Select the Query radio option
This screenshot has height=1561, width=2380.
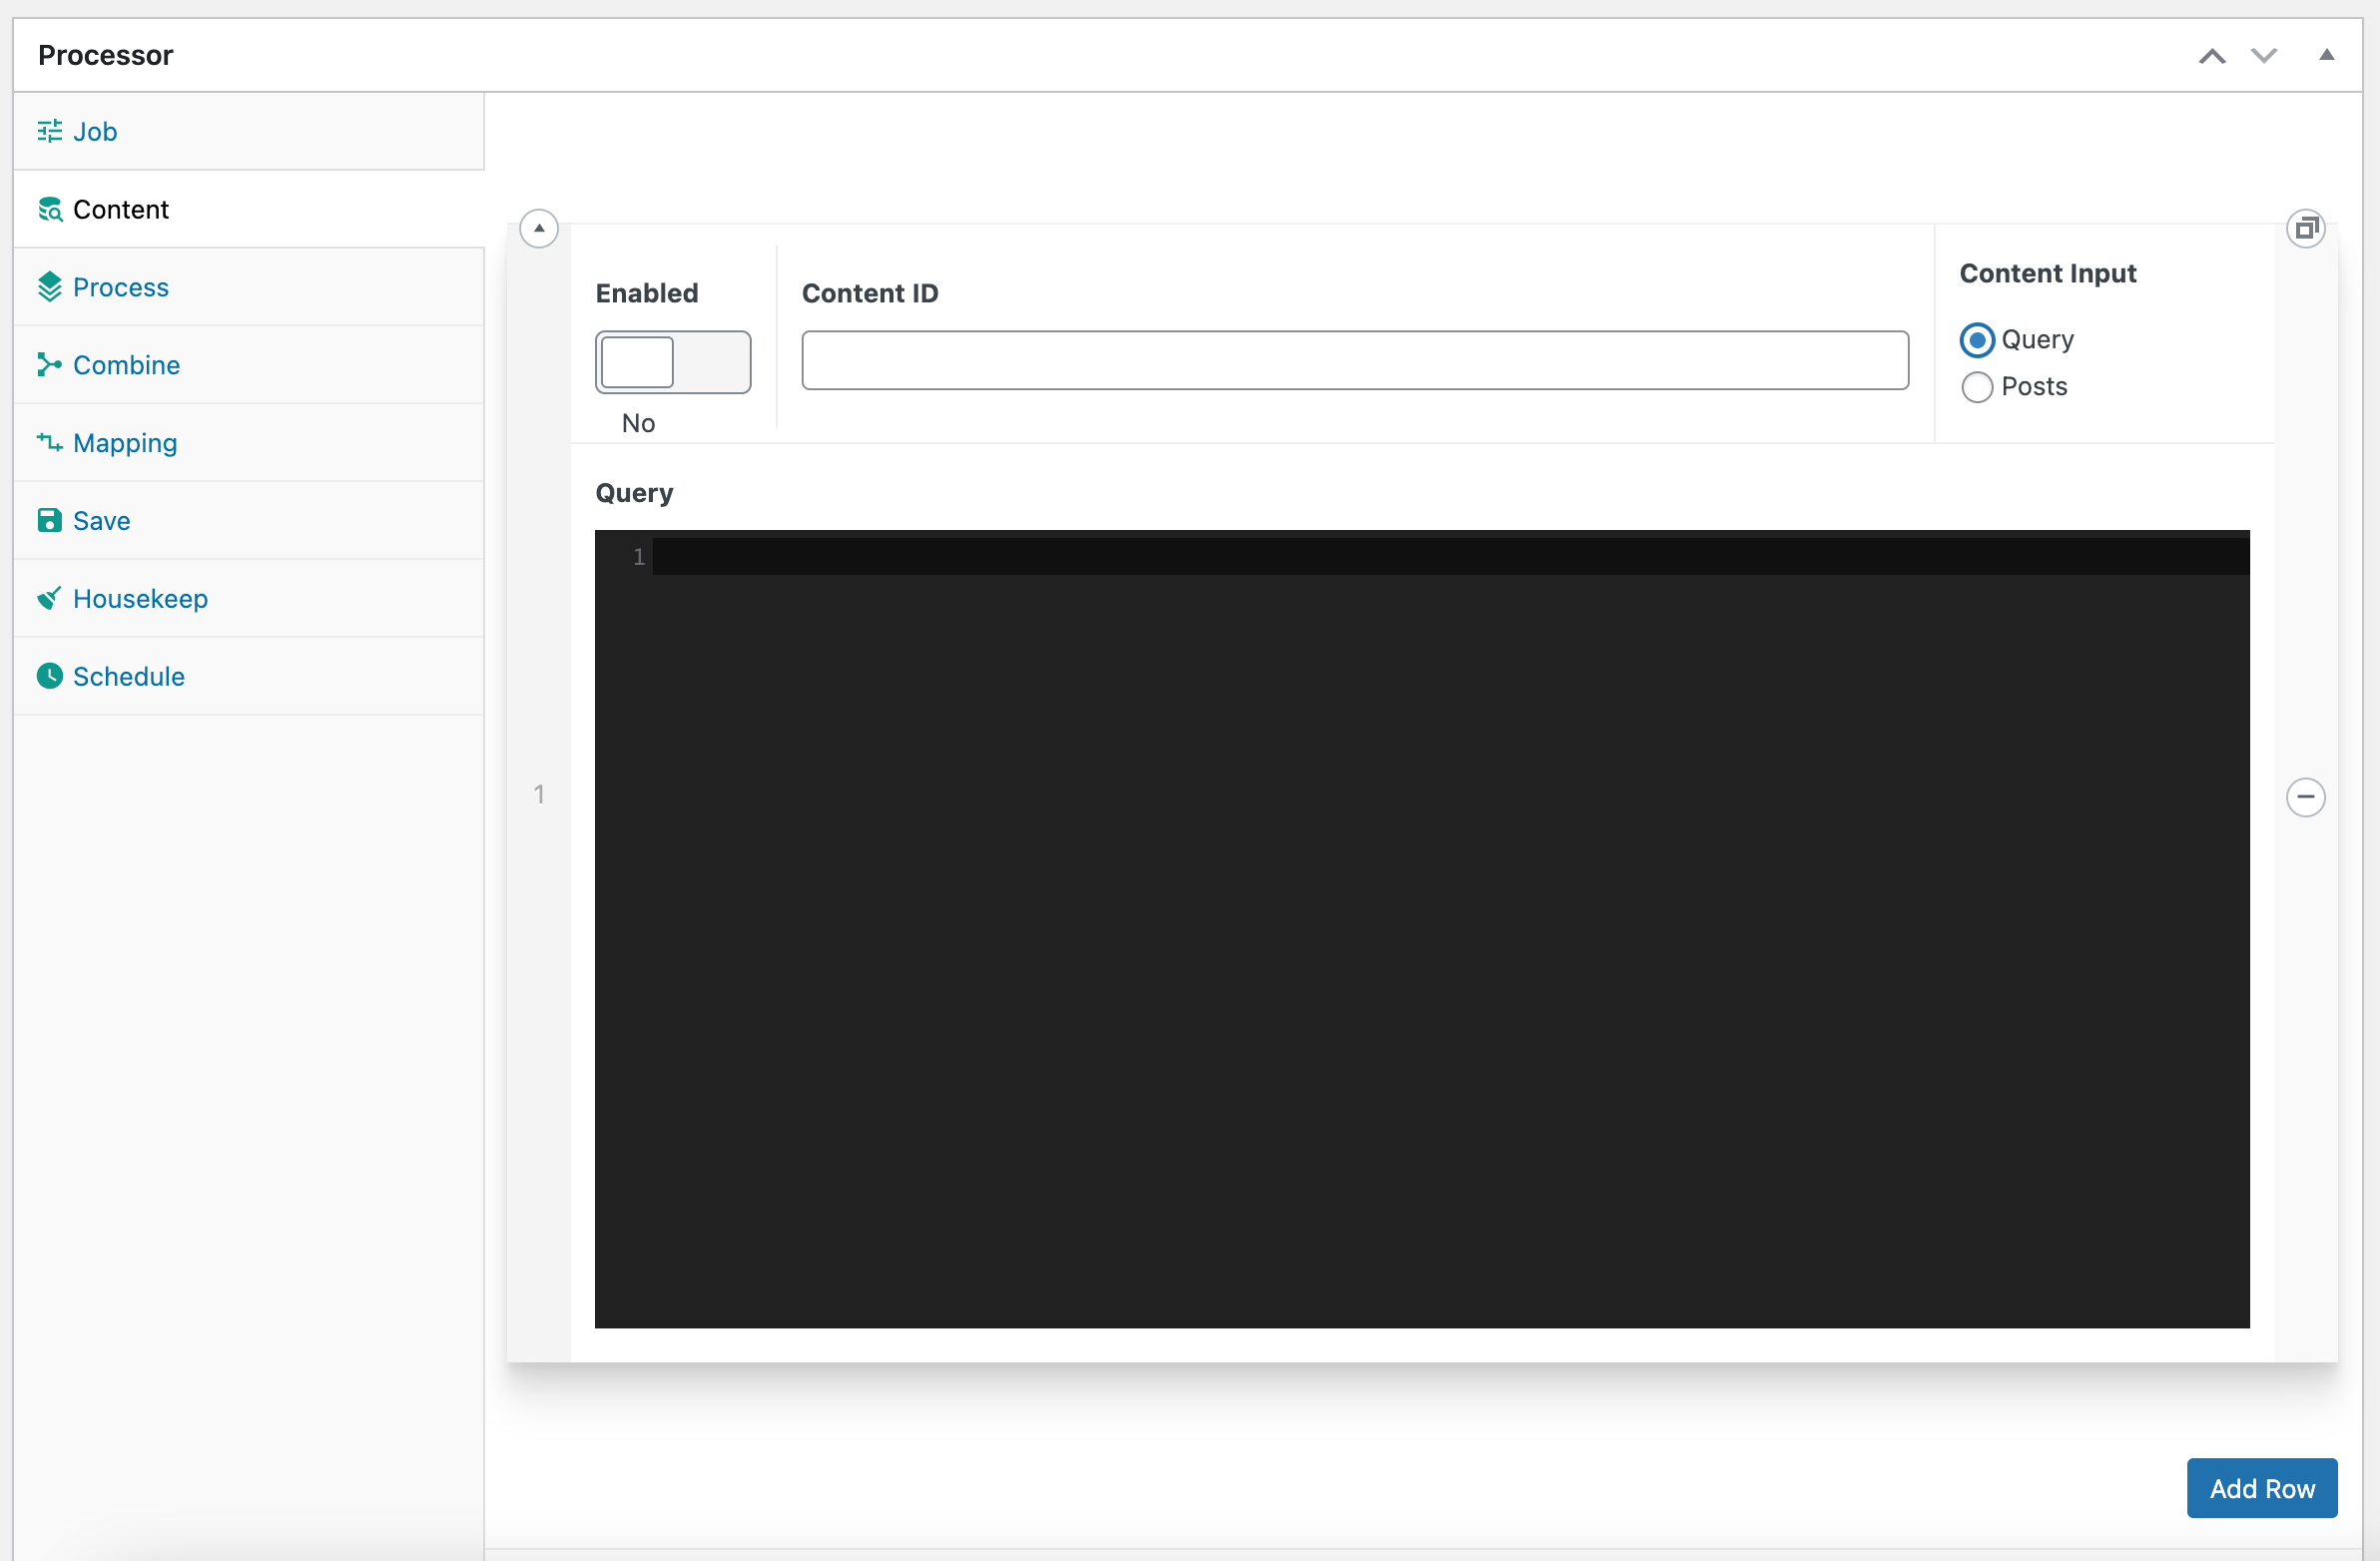click(1976, 340)
